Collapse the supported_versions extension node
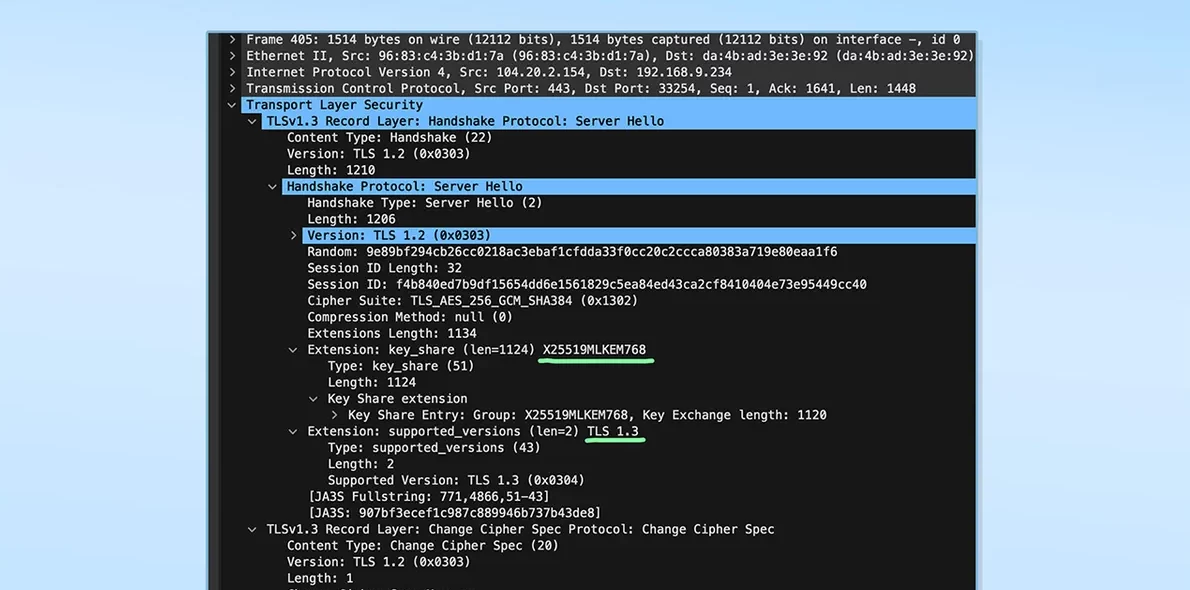The height and width of the screenshot is (590, 1190). click(293, 432)
